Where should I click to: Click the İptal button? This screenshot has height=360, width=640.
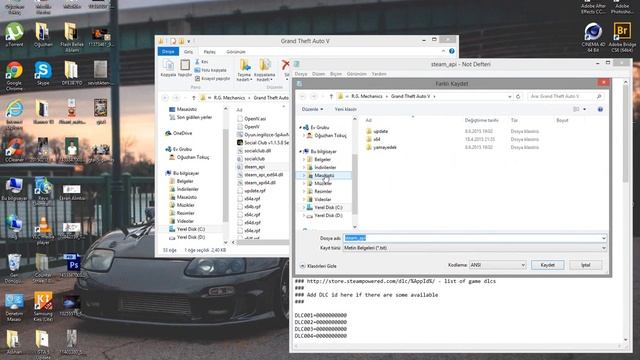point(585,265)
